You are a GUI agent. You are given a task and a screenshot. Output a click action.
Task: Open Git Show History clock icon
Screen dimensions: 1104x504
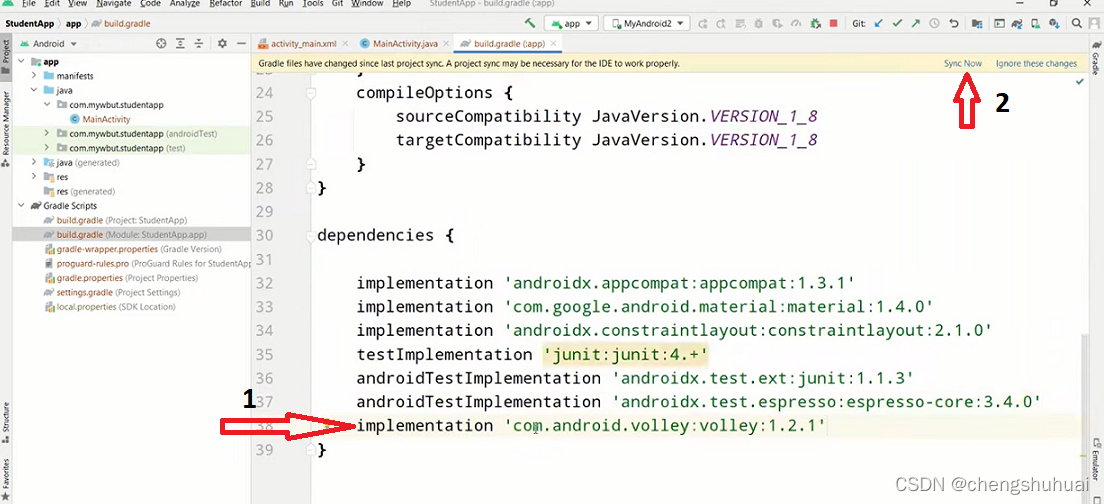click(x=934, y=23)
